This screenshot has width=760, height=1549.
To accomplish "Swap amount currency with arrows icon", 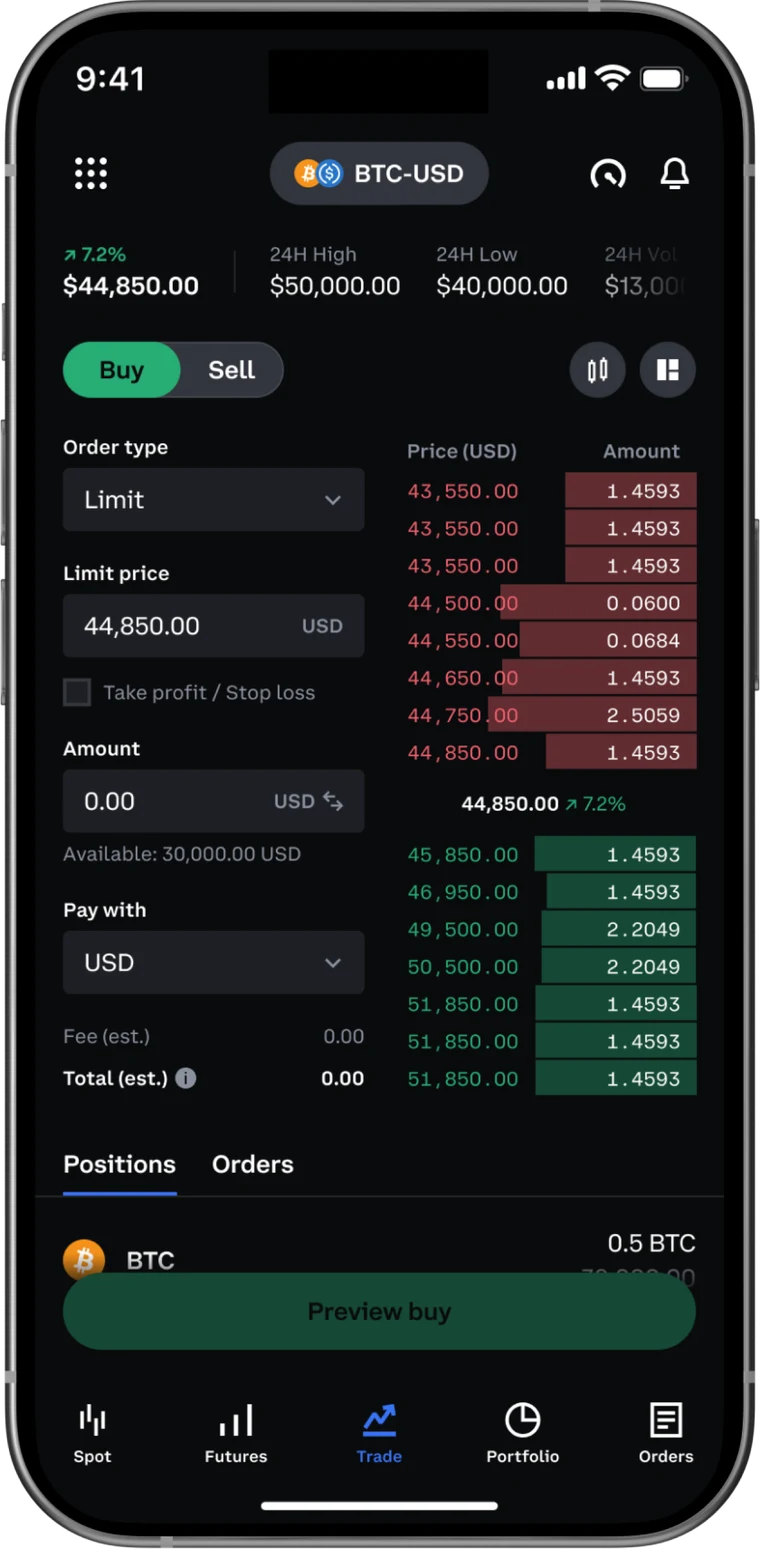I will [x=333, y=801].
